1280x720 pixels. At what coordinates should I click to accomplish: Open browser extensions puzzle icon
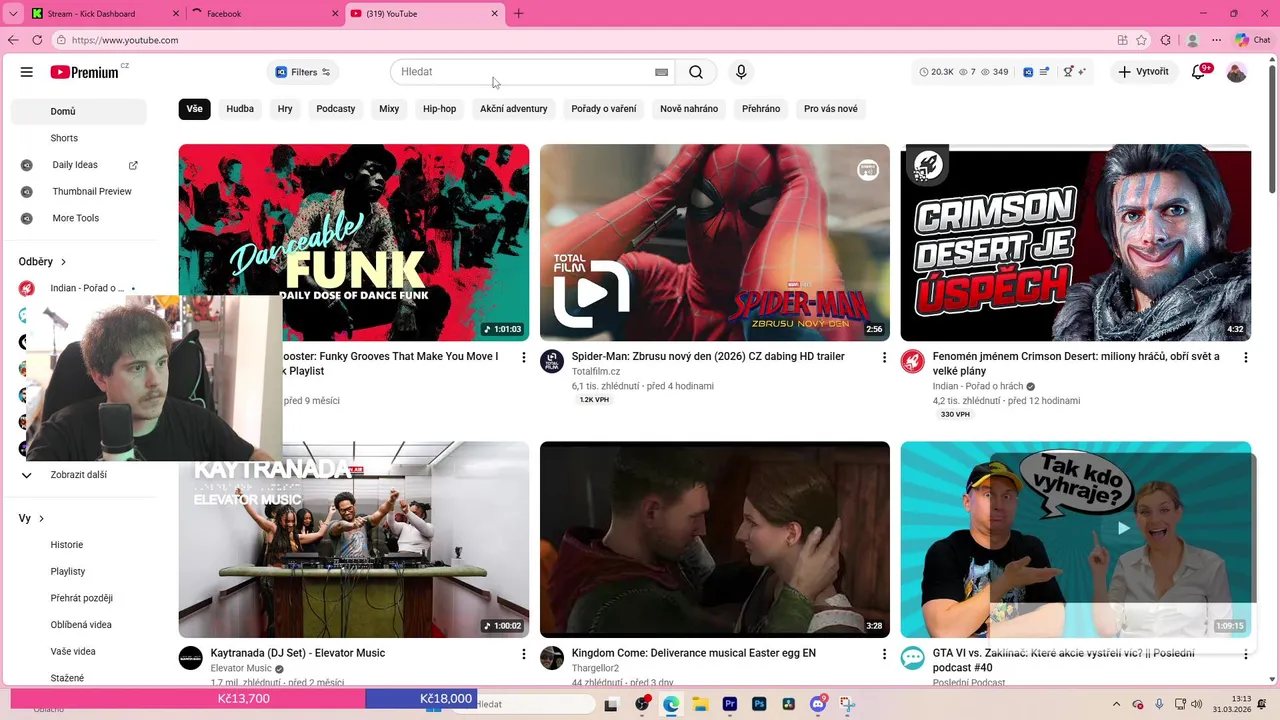point(1166,40)
